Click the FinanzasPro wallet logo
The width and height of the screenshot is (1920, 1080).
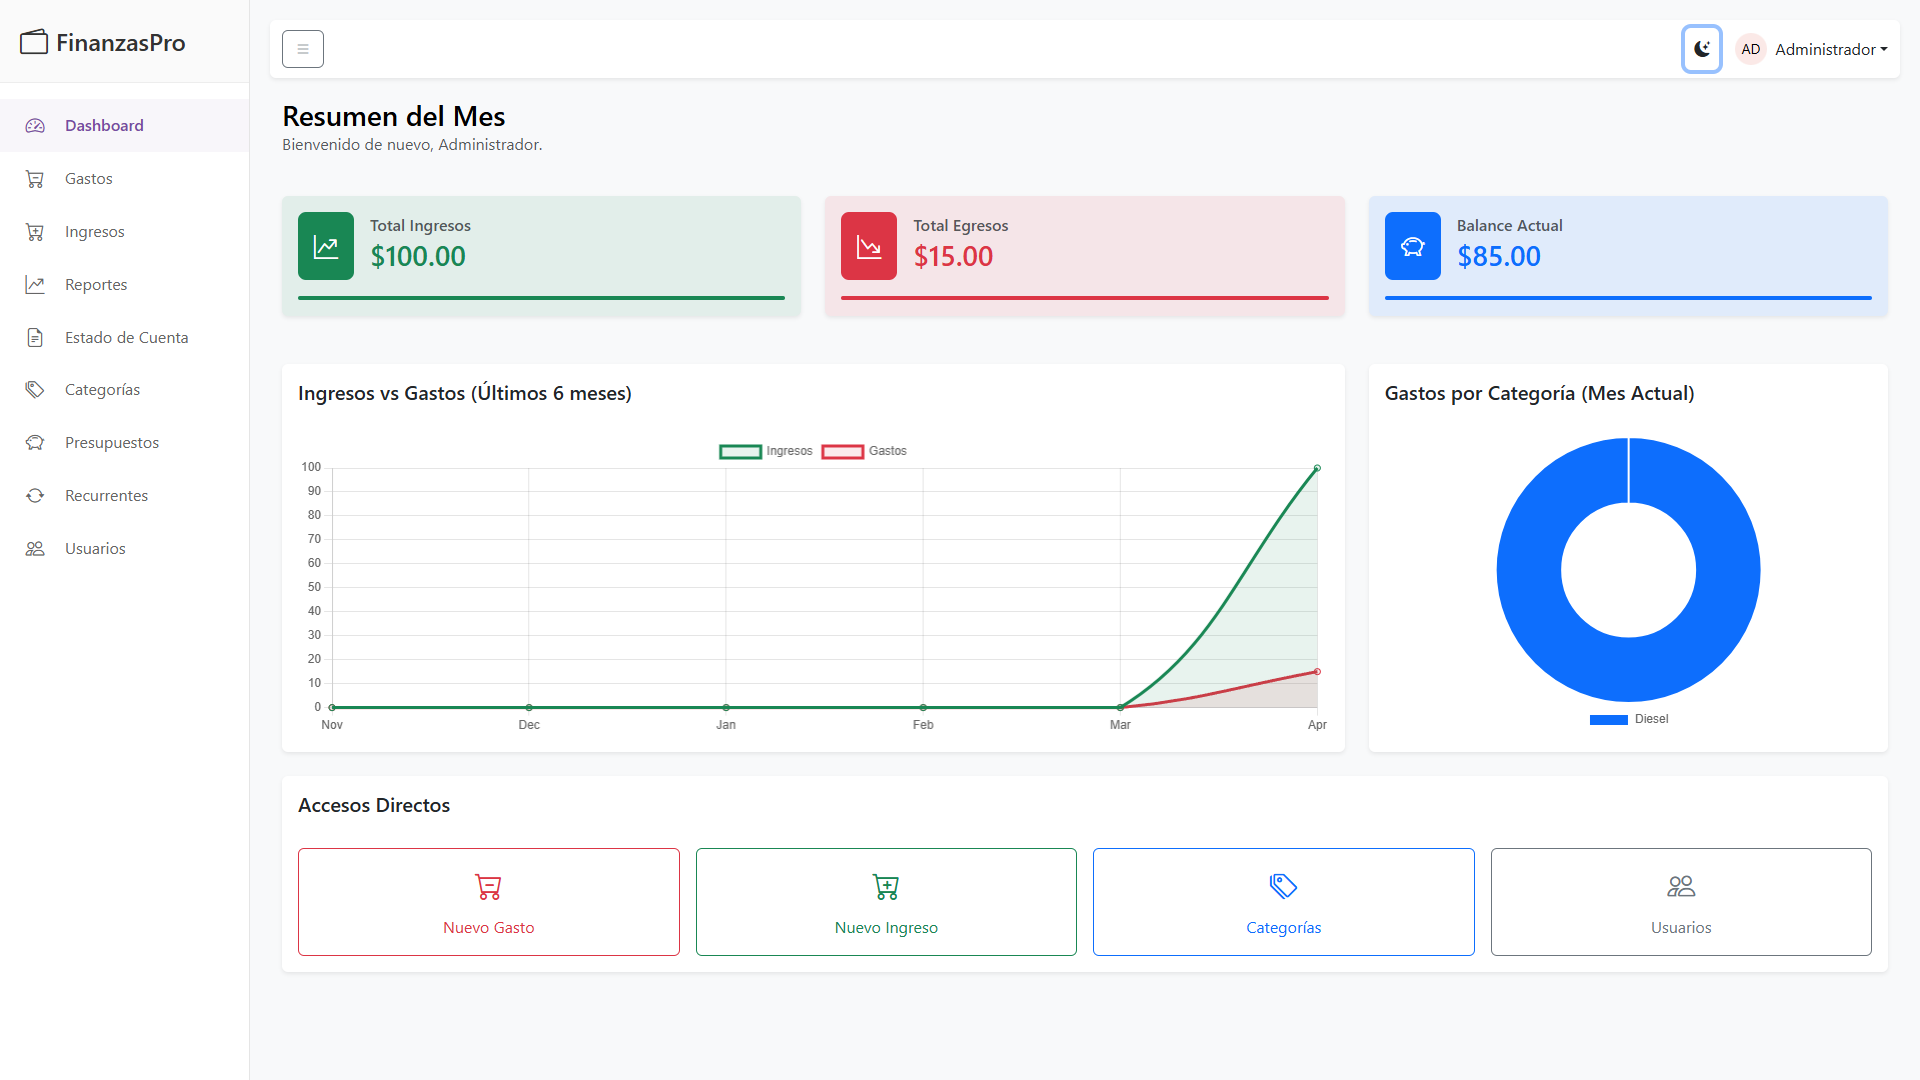[34, 42]
